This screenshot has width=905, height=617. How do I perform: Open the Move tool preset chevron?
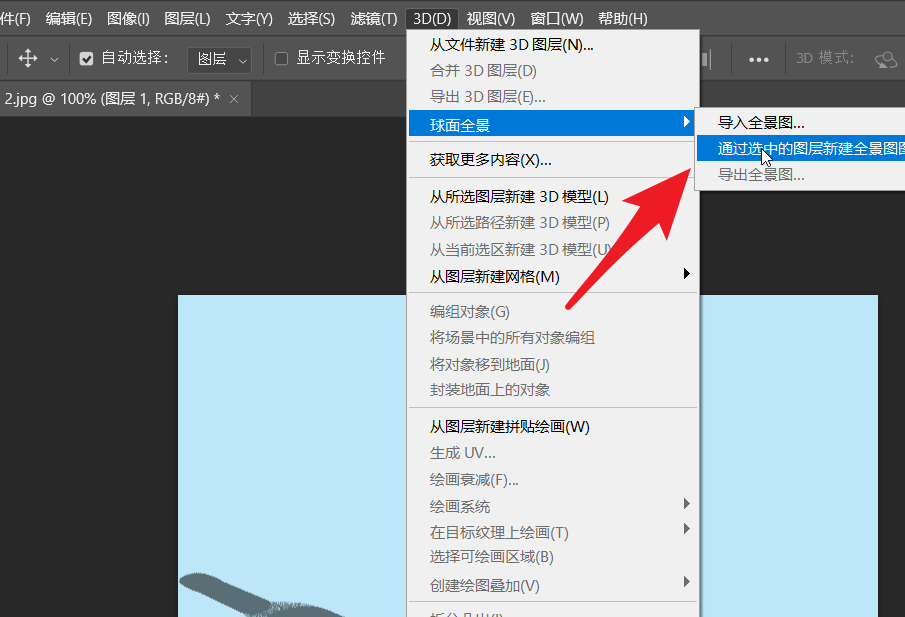point(54,59)
